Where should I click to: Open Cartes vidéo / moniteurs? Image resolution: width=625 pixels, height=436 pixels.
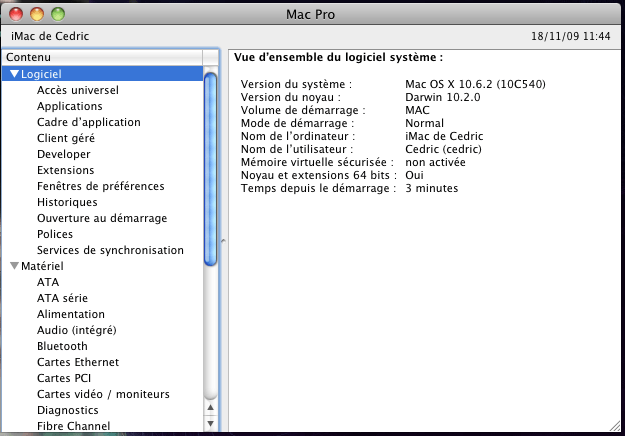coord(103,394)
